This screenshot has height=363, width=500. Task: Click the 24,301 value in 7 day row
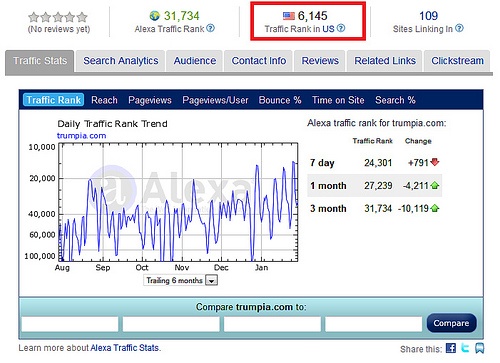378,163
